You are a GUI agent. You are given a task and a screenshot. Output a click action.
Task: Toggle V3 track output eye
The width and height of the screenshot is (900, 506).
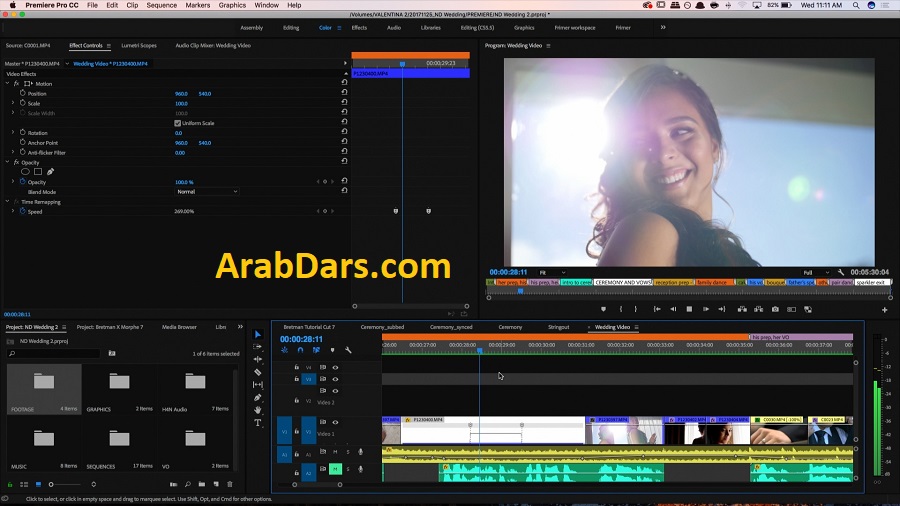(335, 379)
